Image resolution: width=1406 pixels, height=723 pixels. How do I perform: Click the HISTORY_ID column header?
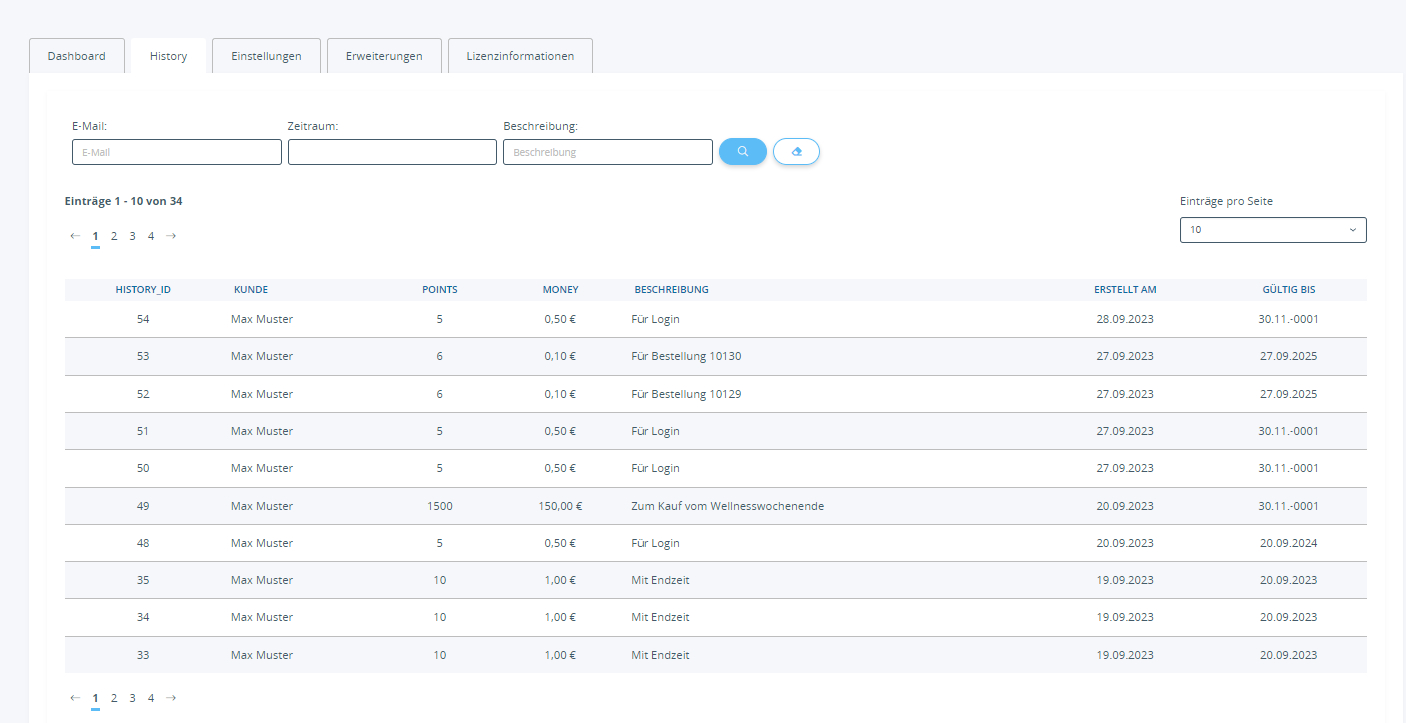[142, 289]
